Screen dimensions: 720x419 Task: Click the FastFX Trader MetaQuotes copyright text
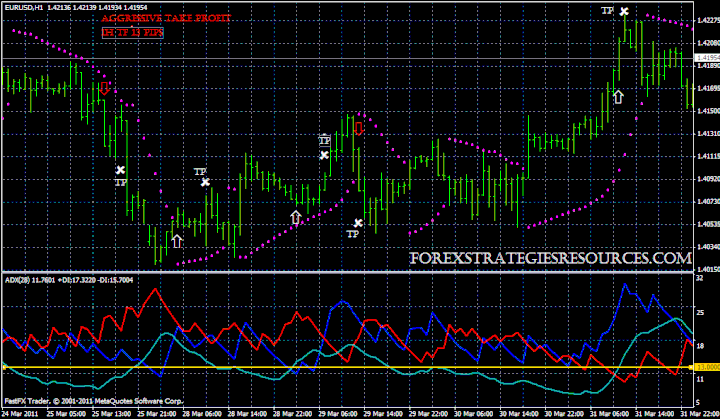tap(94, 401)
